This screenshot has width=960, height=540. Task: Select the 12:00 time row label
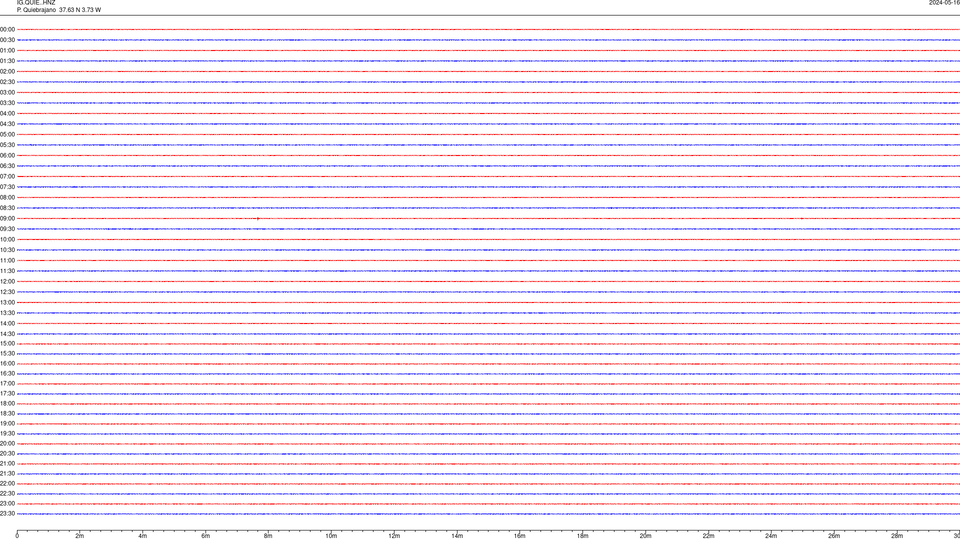[x=7, y=282]
